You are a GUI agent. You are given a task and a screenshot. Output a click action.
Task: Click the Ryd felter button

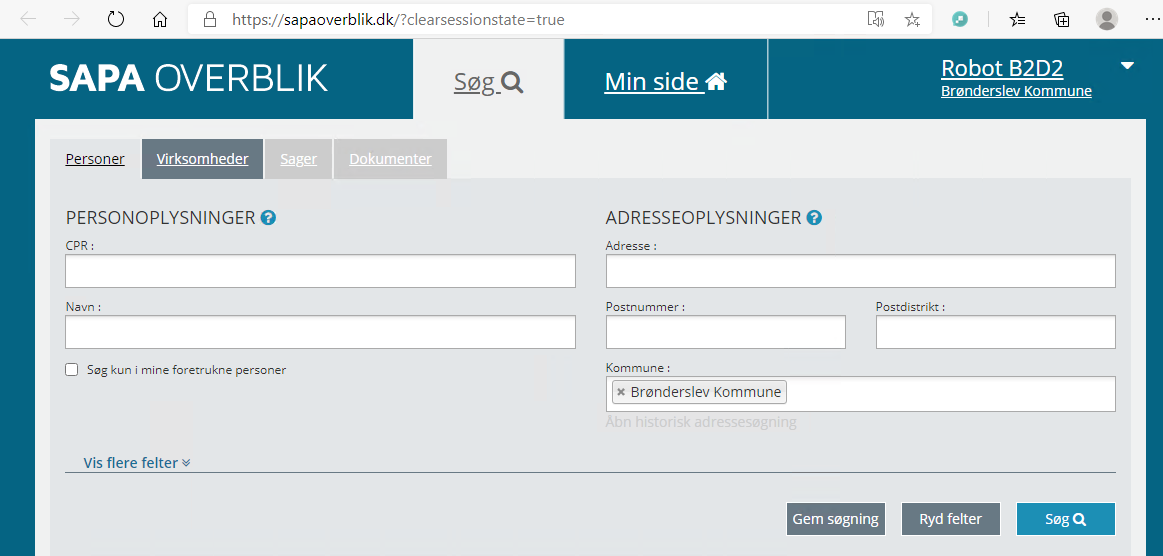pyautogui.click(x=950, y=519)
